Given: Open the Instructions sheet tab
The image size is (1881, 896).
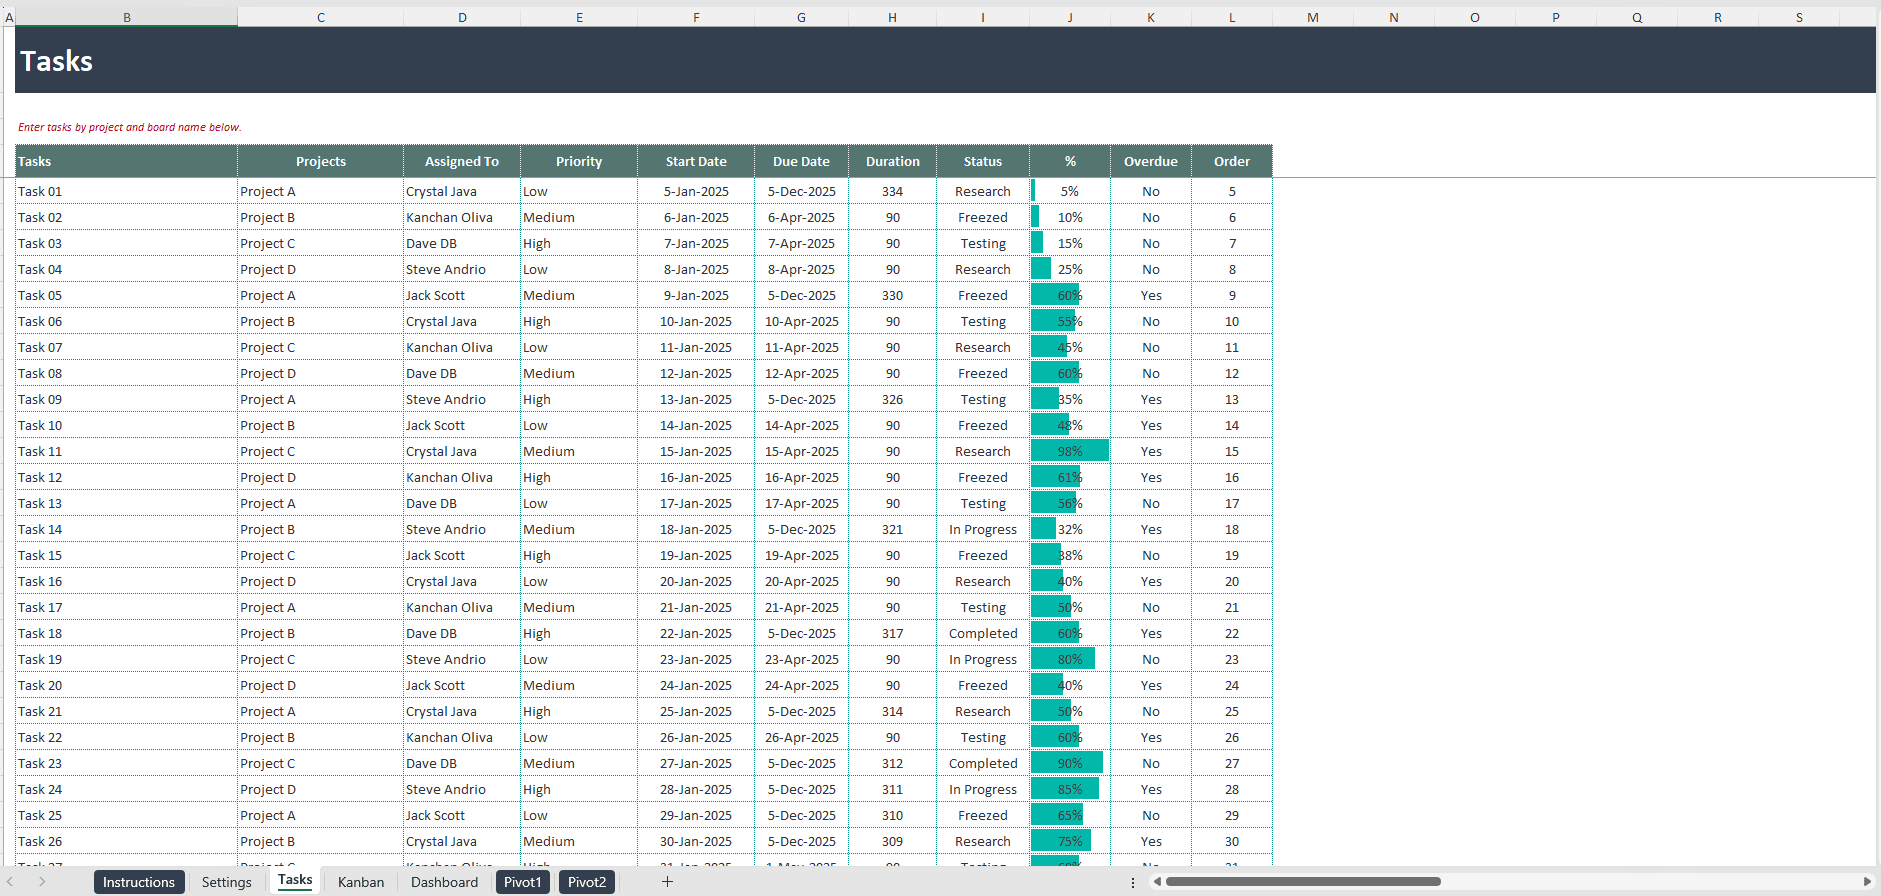Looking at the screenshot, I should (x=139, y=882).
